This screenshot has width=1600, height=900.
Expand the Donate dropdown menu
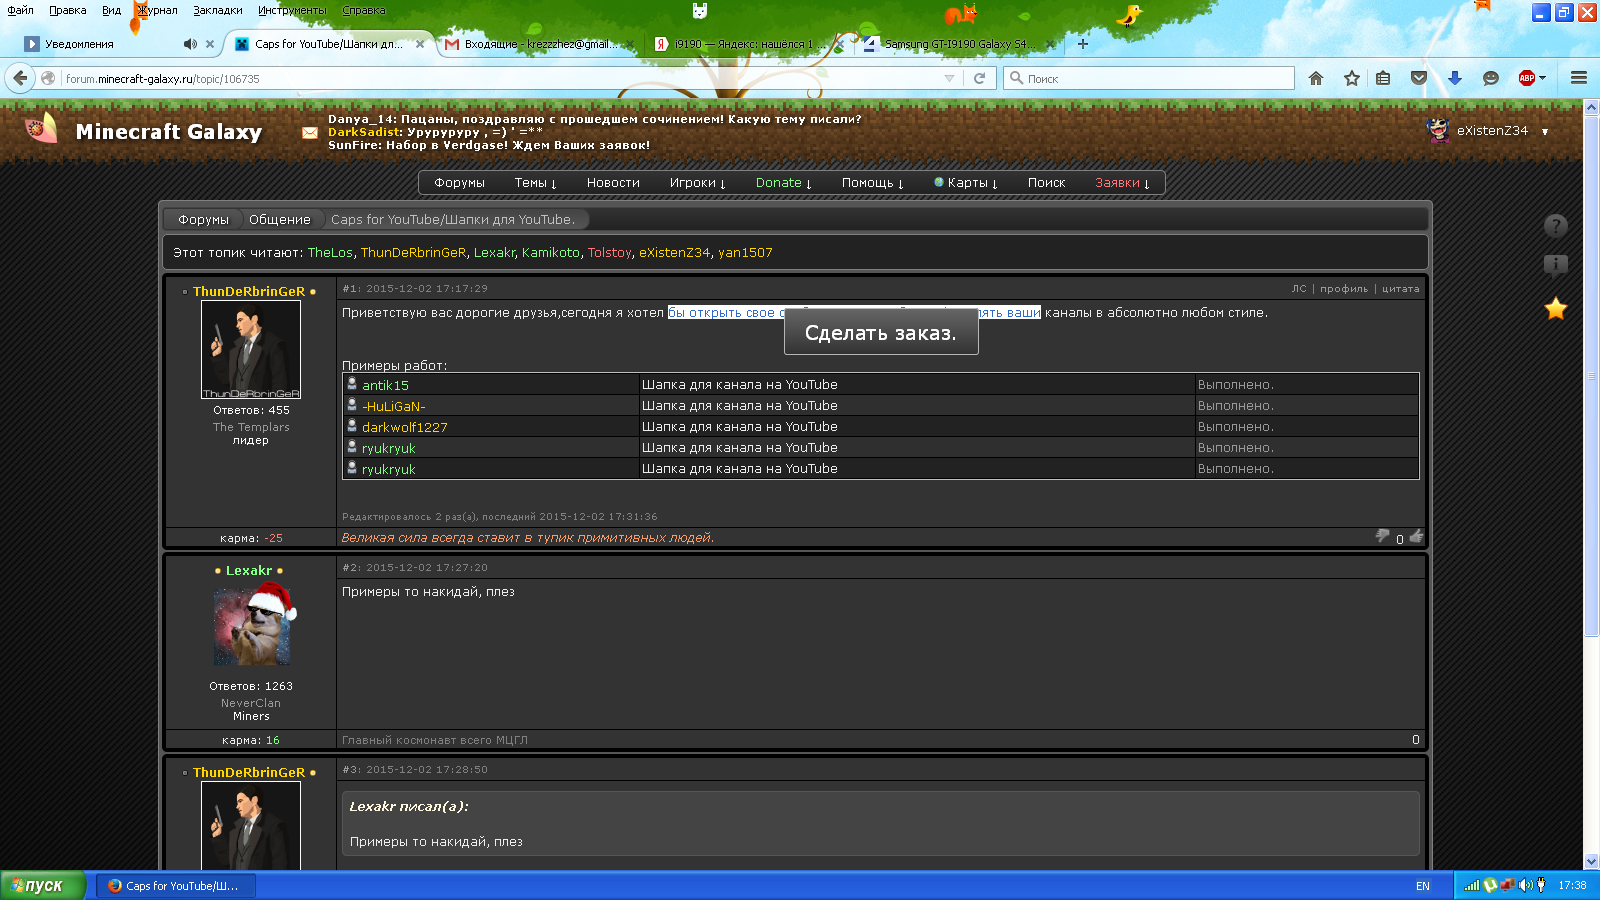coord(783,183)
